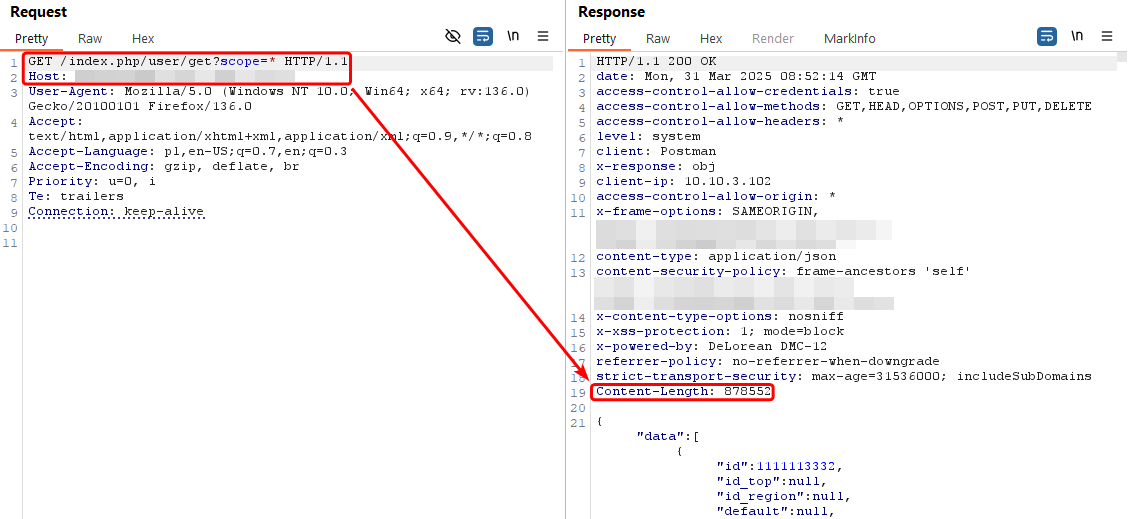Click the Accept-Language header line

pyautogui.click(x=187, y=151)
